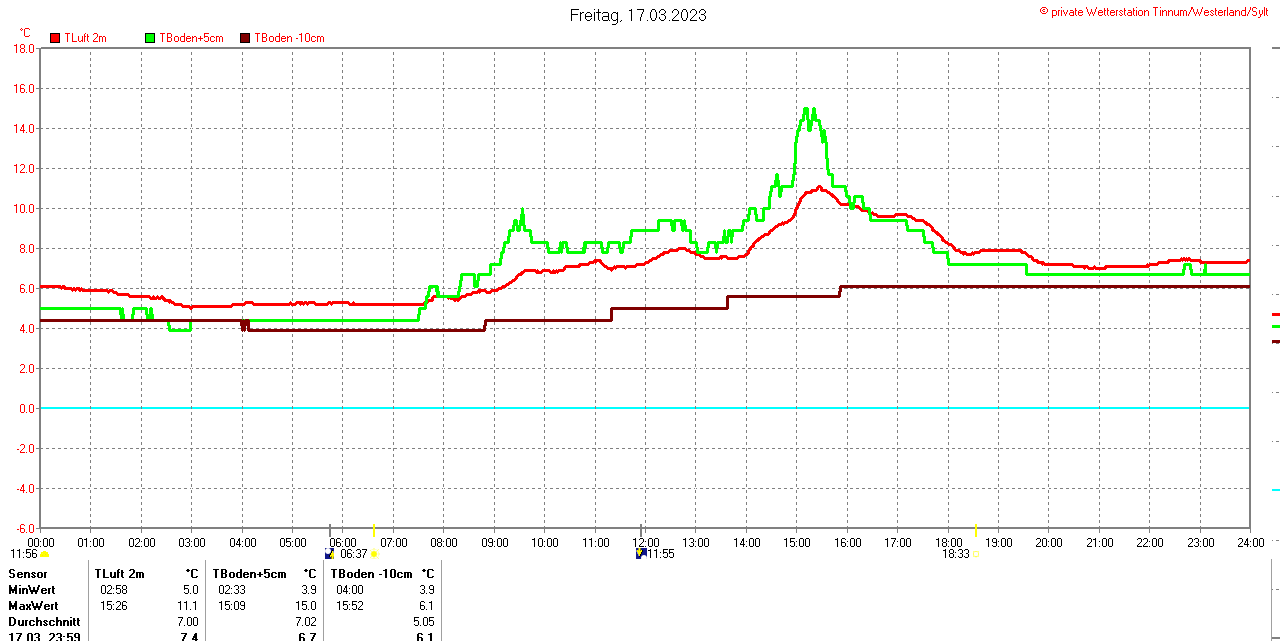Image resolution: width=1280 pixels, height=641 pixels.
Task: Click the yellow sun dot right of 06:37
Action: click(x=375, y=554)
